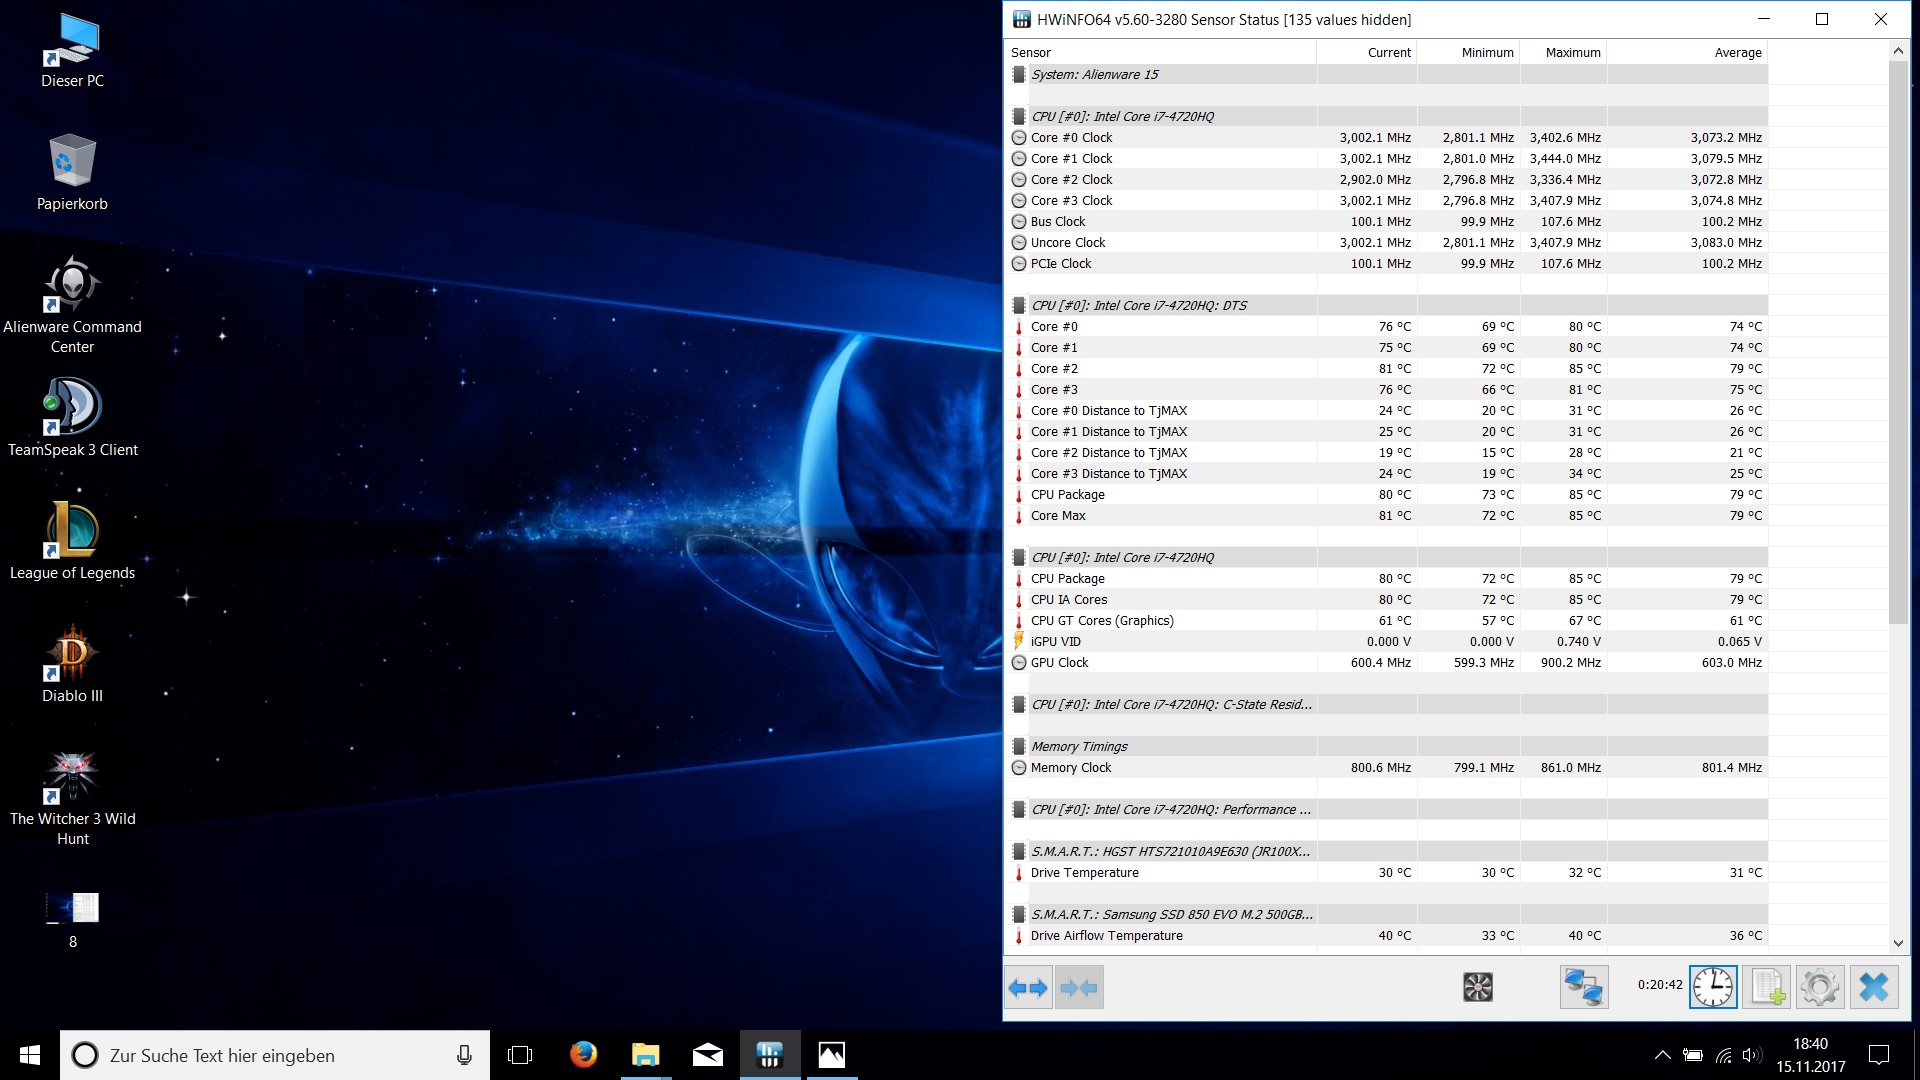The height and width of the screenshot is (1080, 1920).
Task: Open sensor settings gear button
Action: [x=1820, y=988]
